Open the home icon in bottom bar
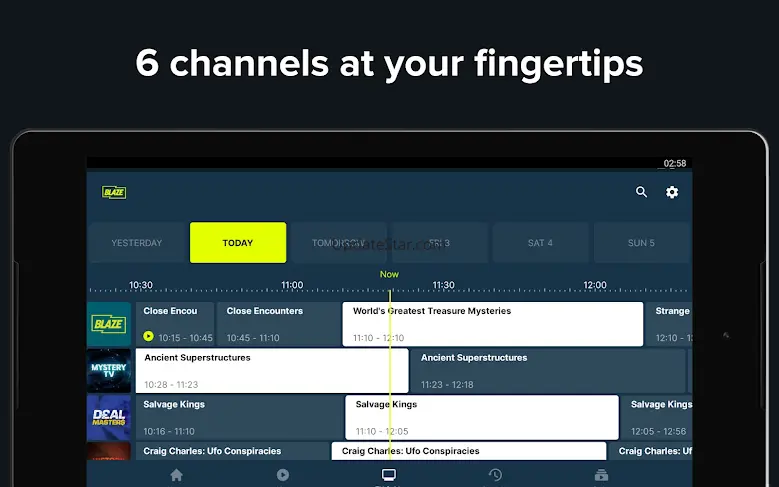The height and width of the screenshot is (487, 779). (176, 475)
